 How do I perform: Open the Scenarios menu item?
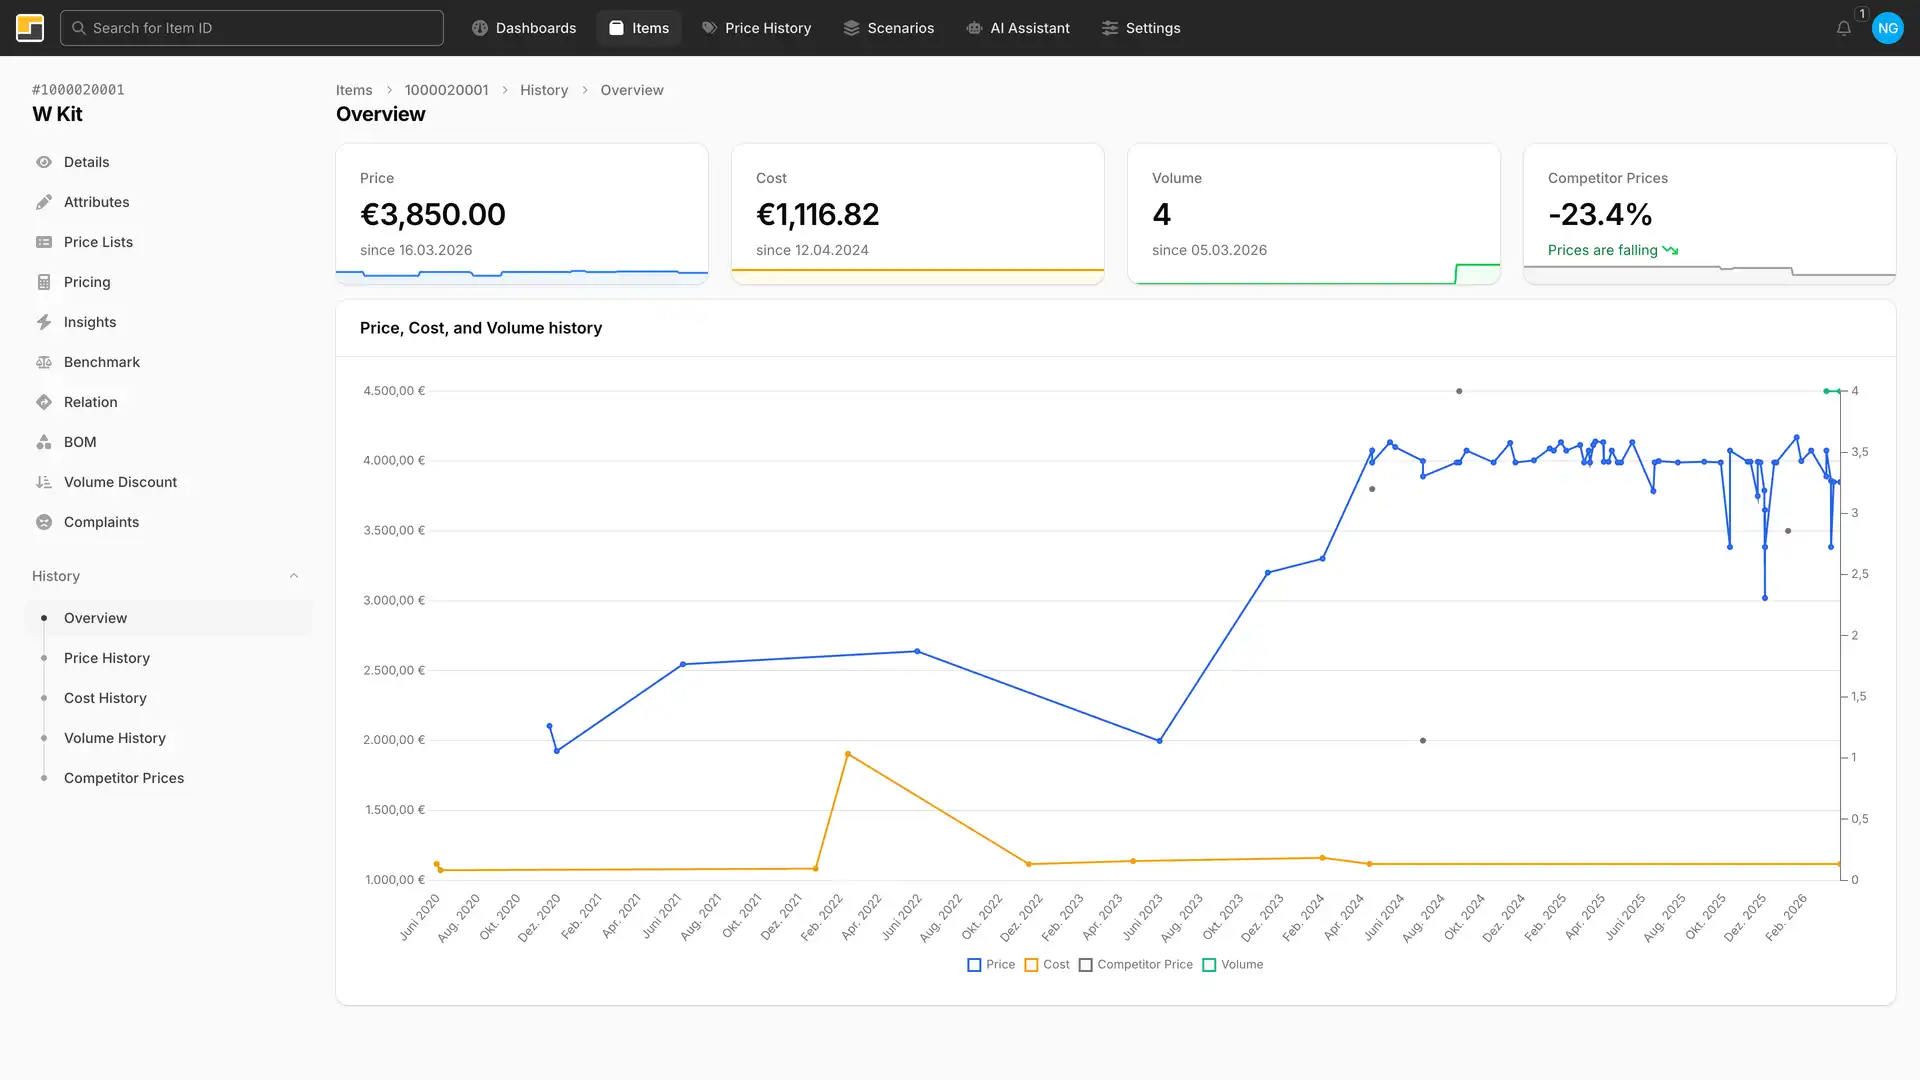[888, 27]
